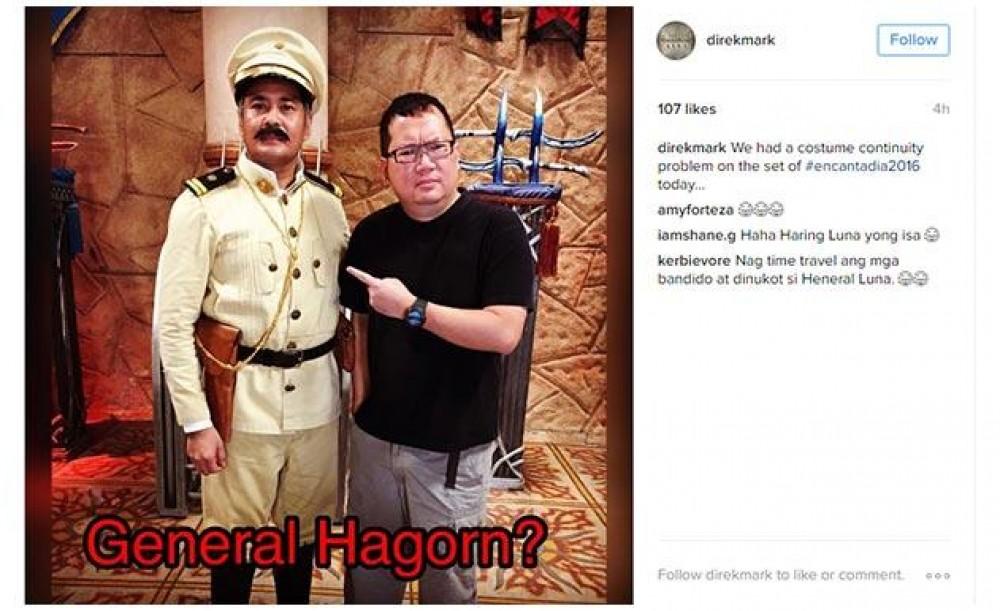The width and height of the screenshot is (1000, 611).
Task: Open commenter kerbievore's profile
Action: 694,261
